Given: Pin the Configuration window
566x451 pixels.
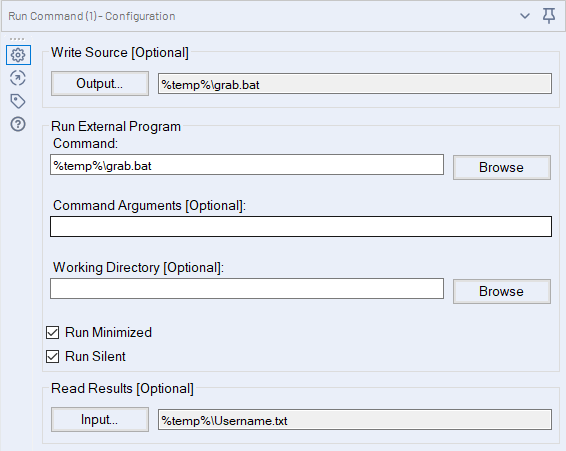Looking at the screenshot, I should click(x=549, y=16).
